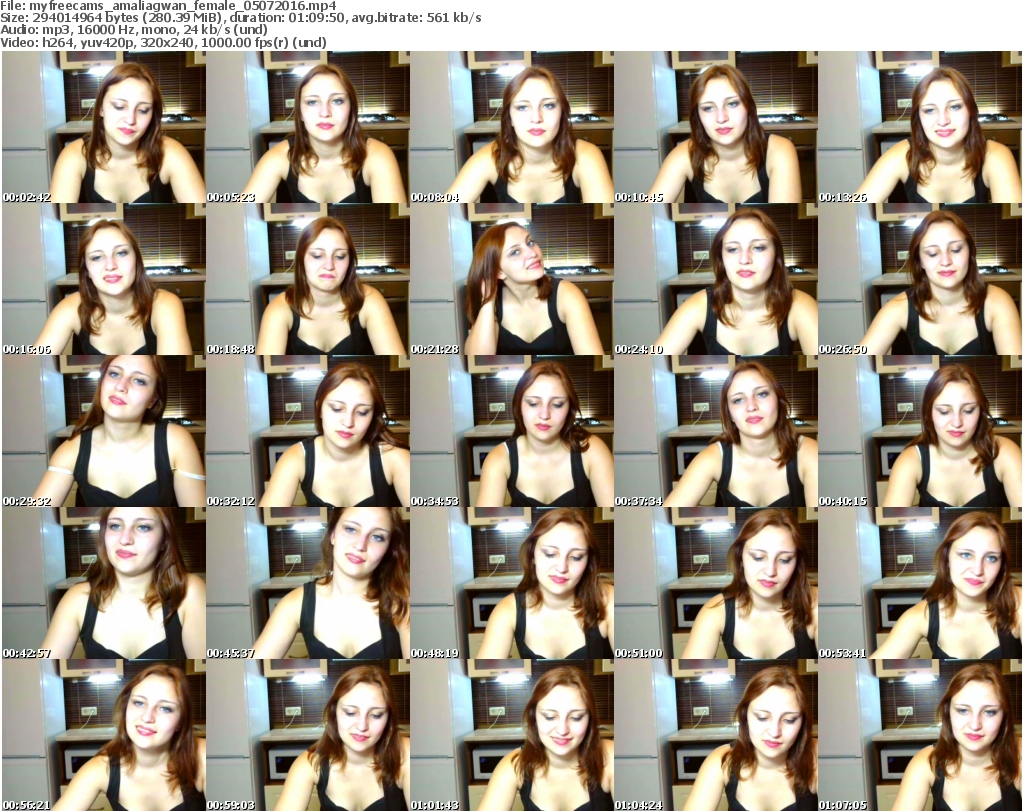This screenshot has width=1024, height=811.
Task: Click the 'File:' name header line
Action: (x=168, y=6)
